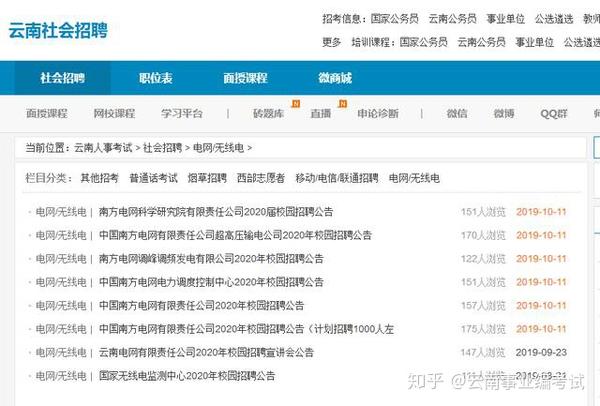Open 中国南方电网有限责任公司2020年校园招聘公告 with 157 views
The width and height of the screenshot is (600, 406).
tap(201, 305)
